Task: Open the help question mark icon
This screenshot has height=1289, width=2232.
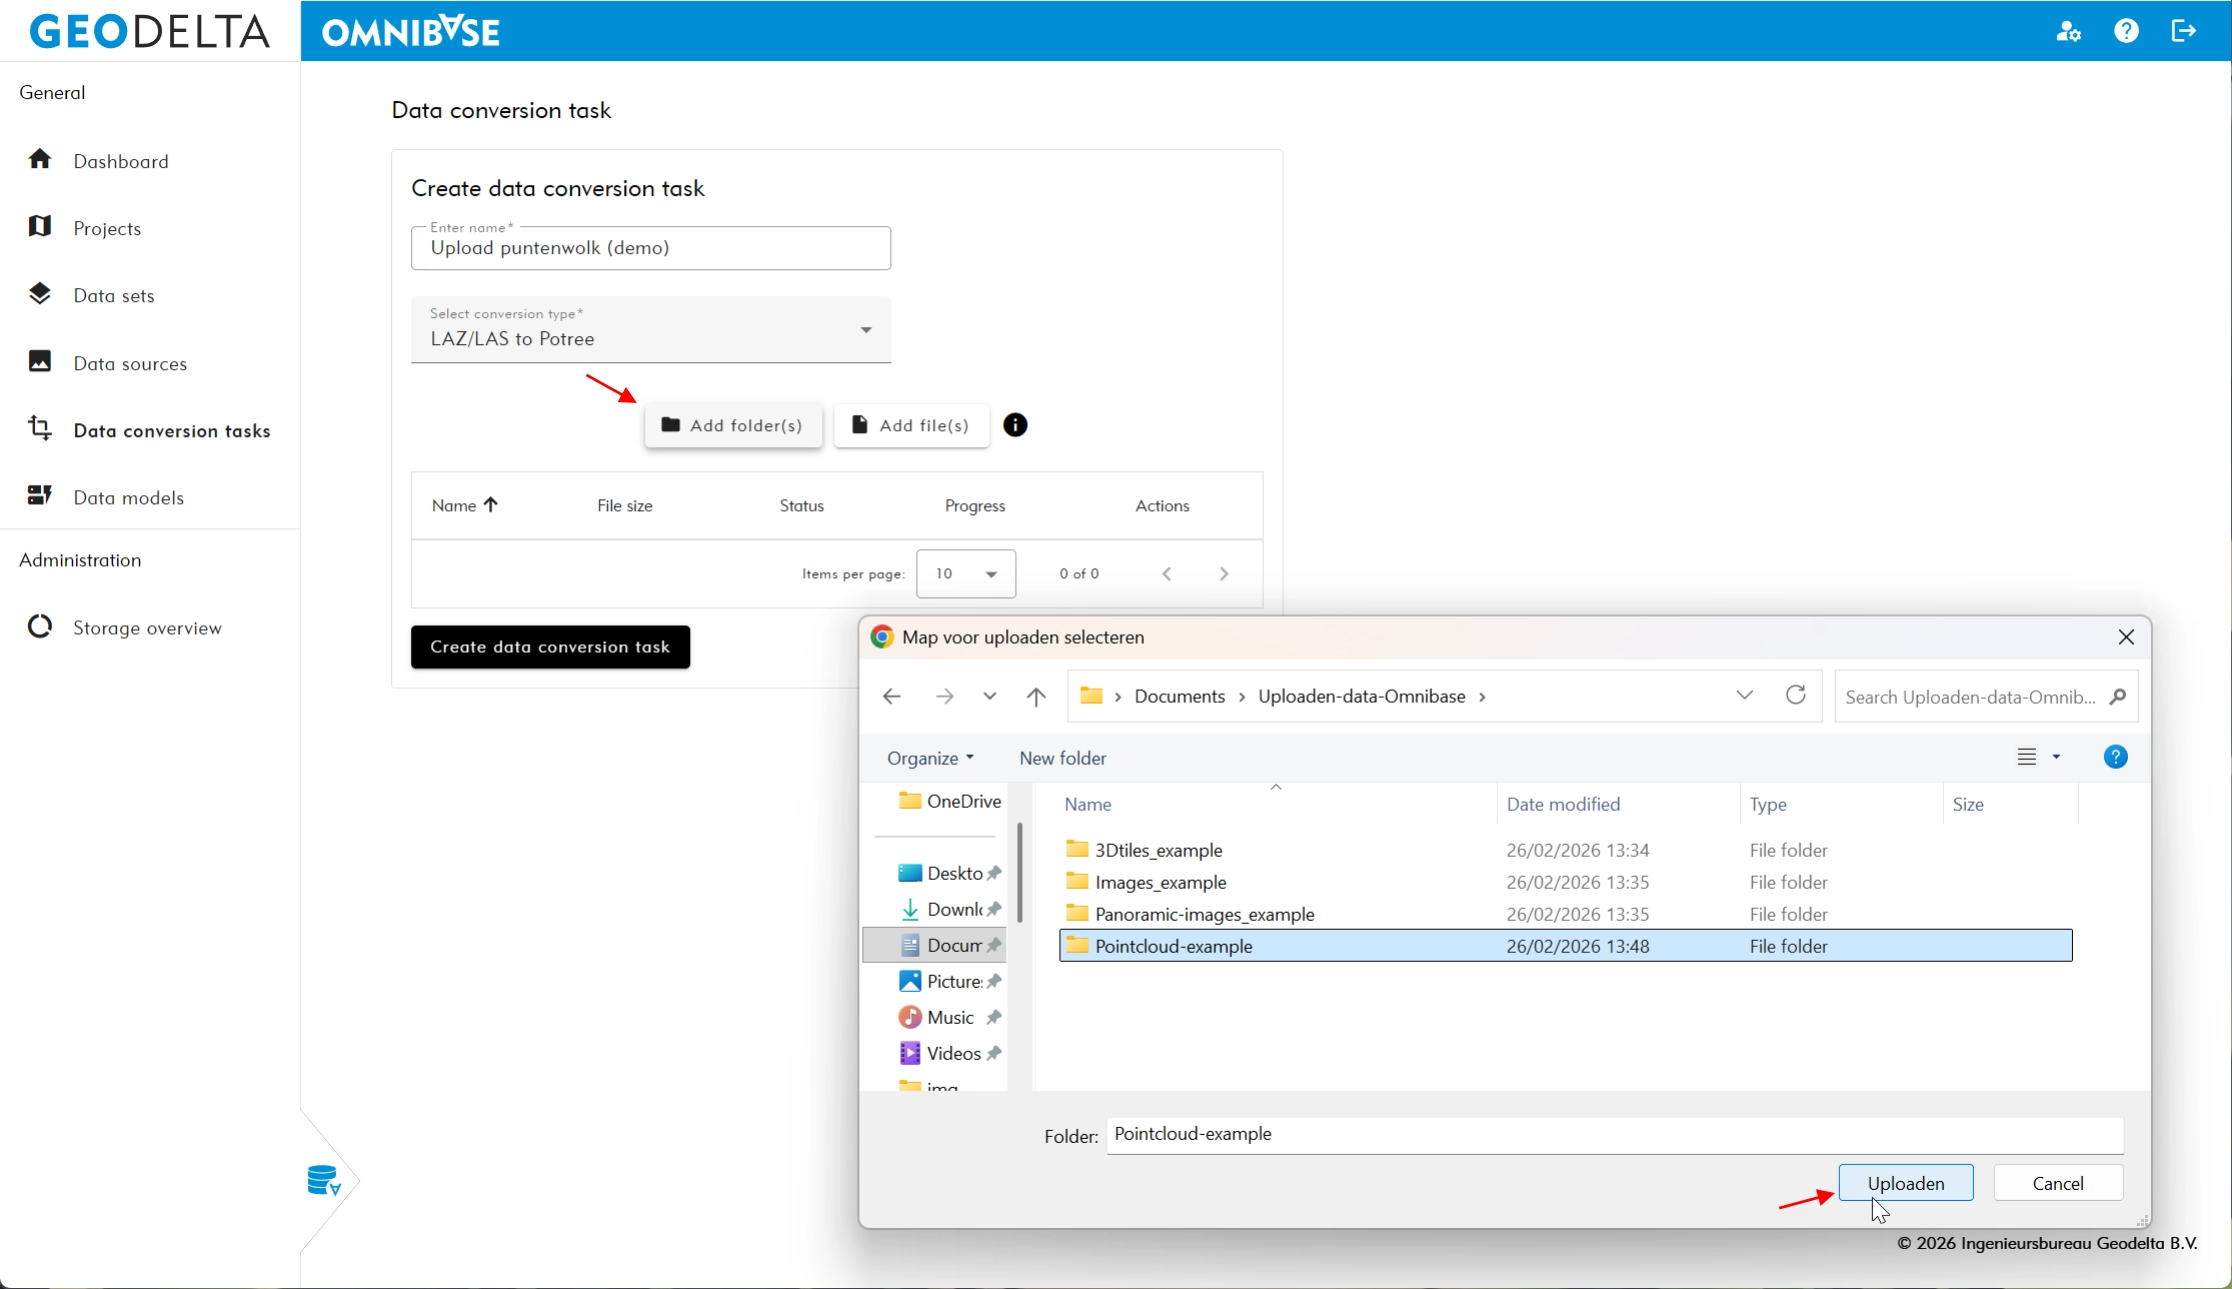Action: 2126,32
